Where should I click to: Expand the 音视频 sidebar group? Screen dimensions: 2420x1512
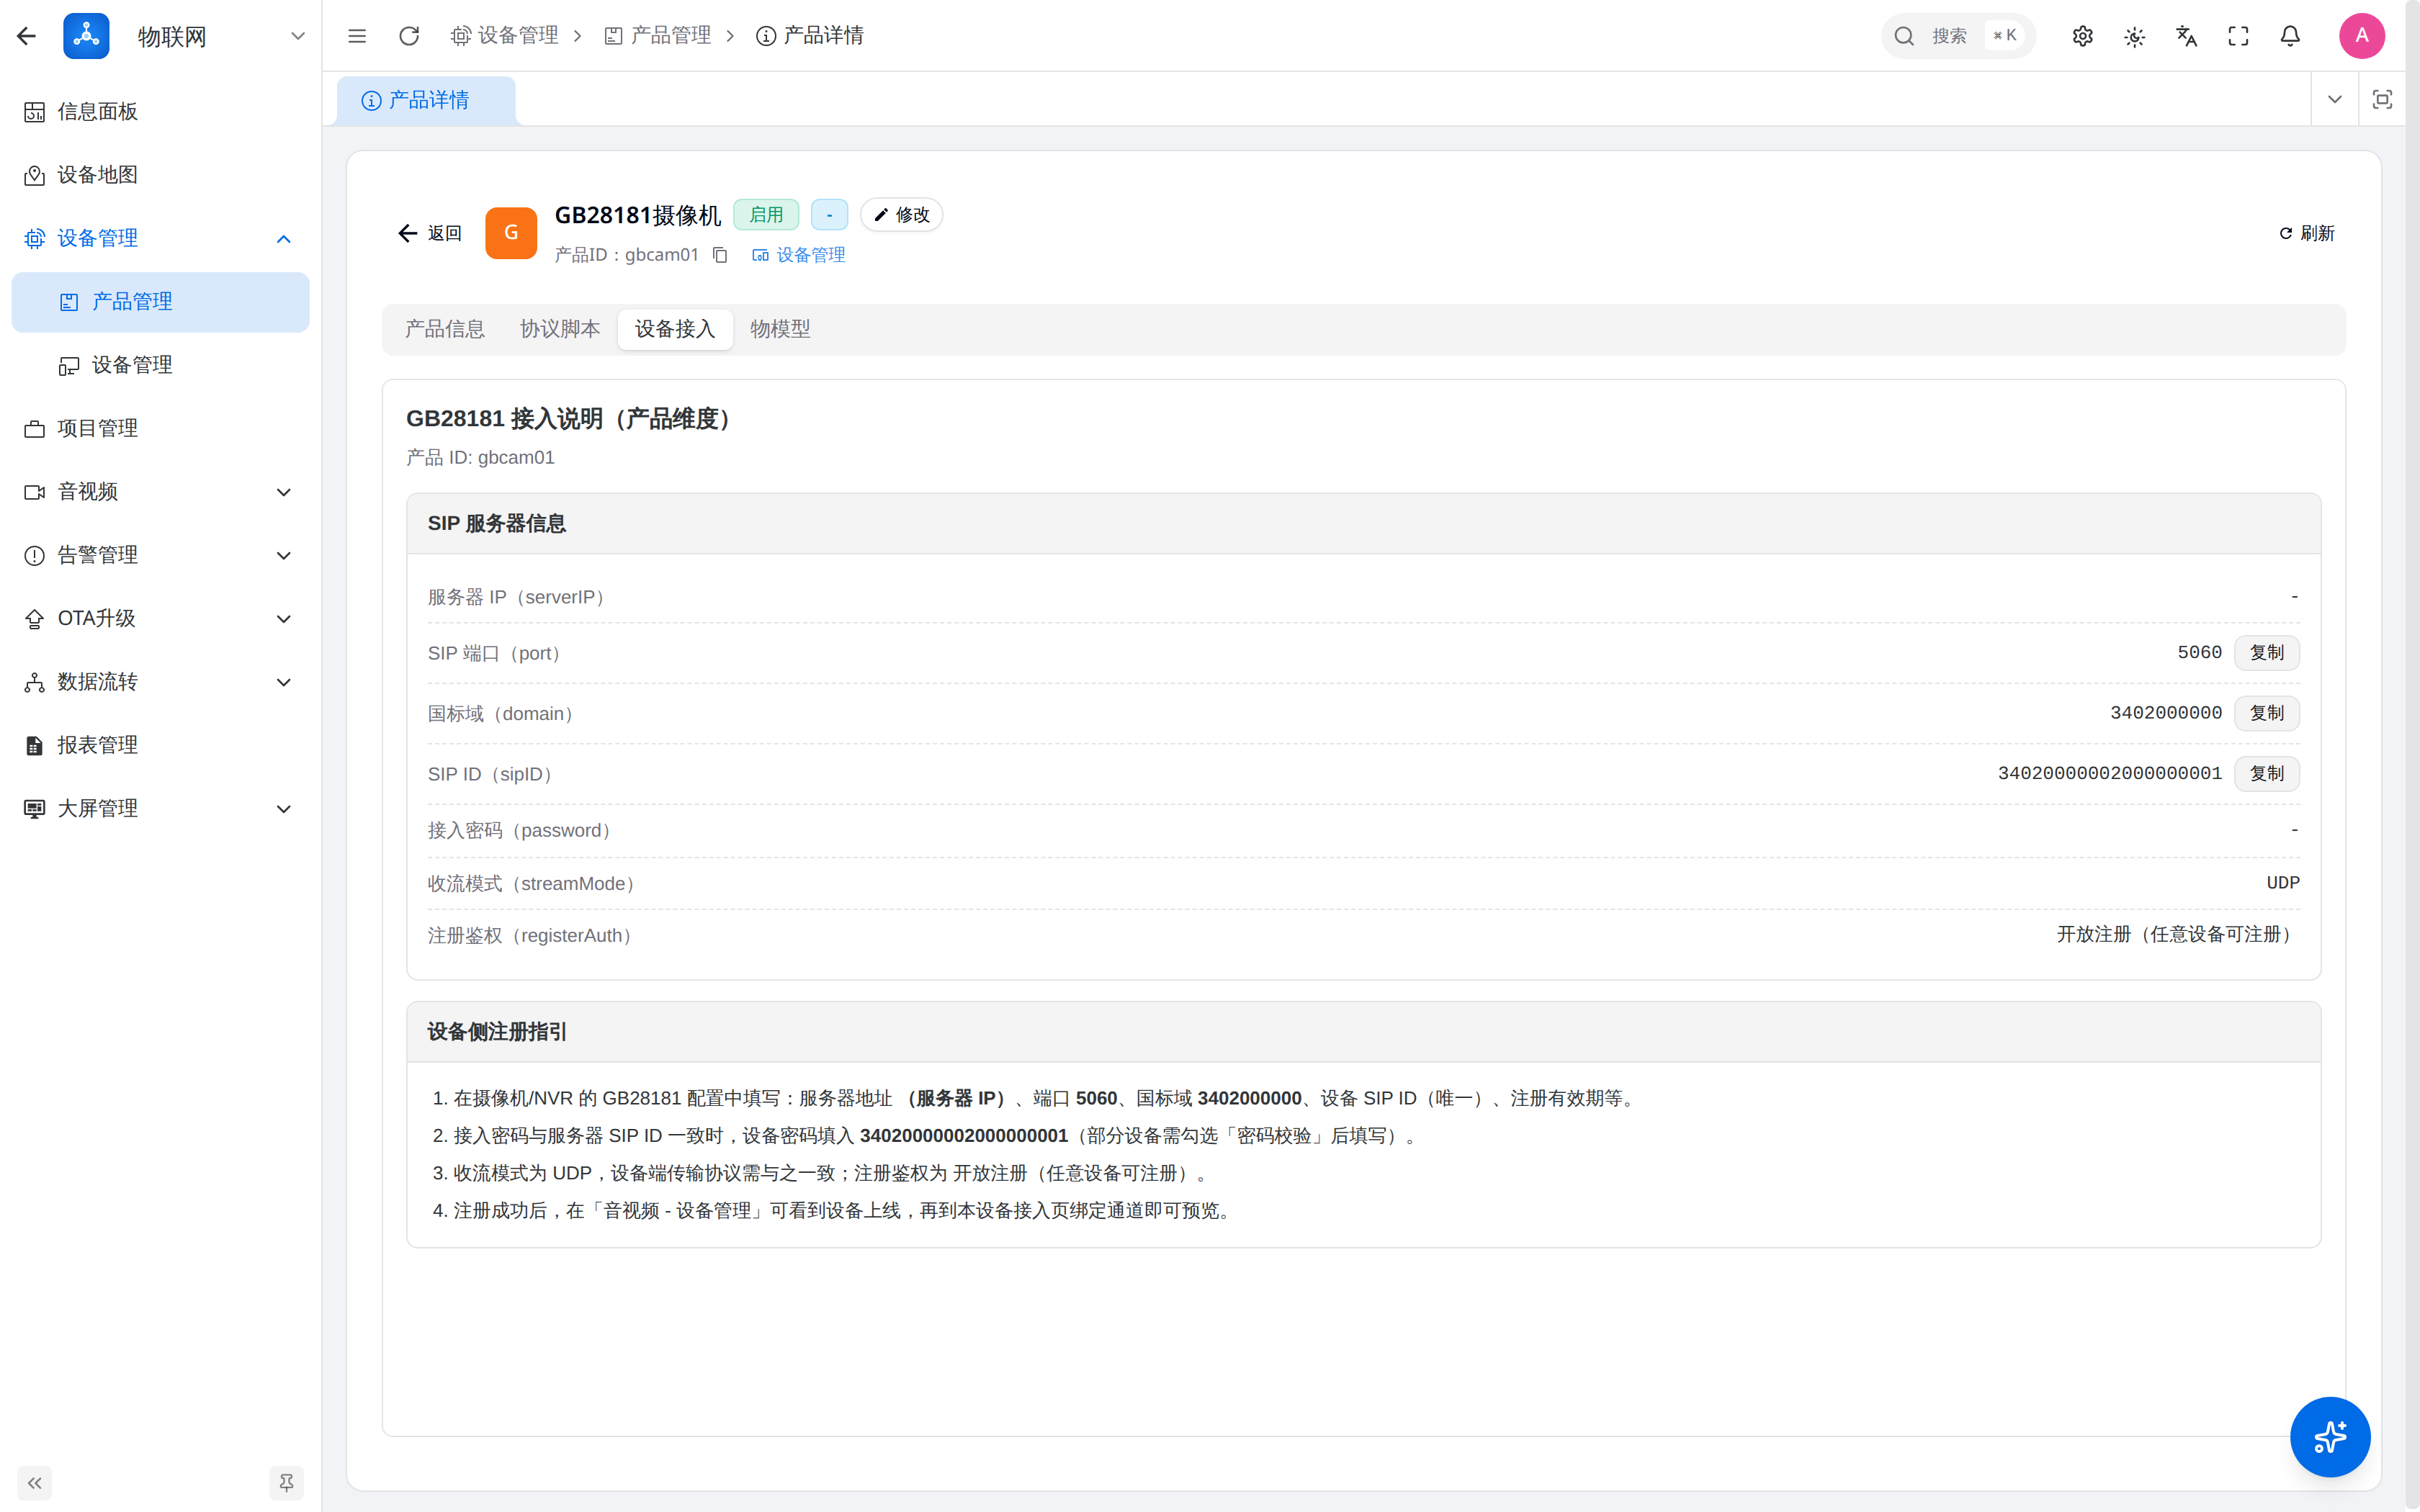[x=160, y=492]
